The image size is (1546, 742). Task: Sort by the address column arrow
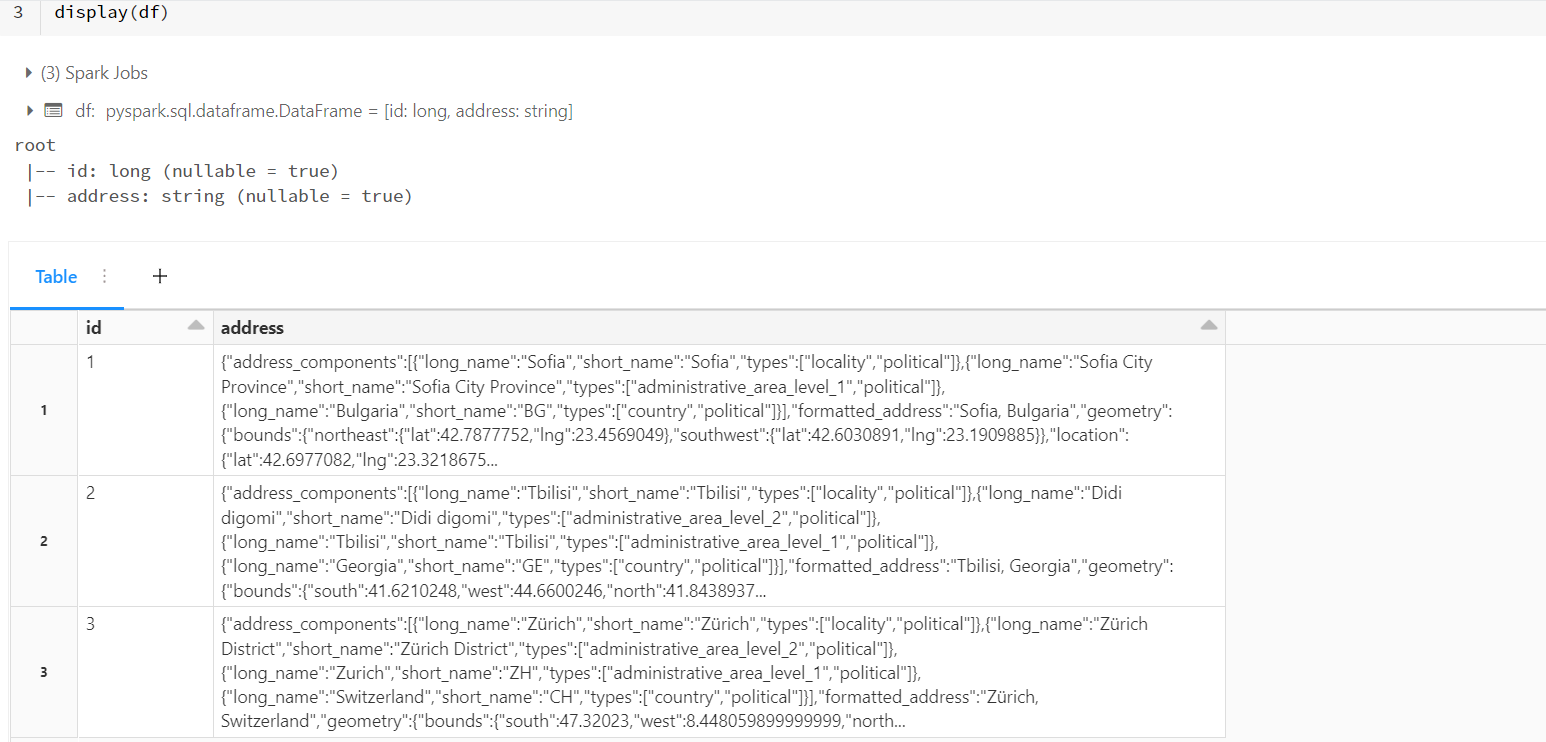tap(1209, 326)
